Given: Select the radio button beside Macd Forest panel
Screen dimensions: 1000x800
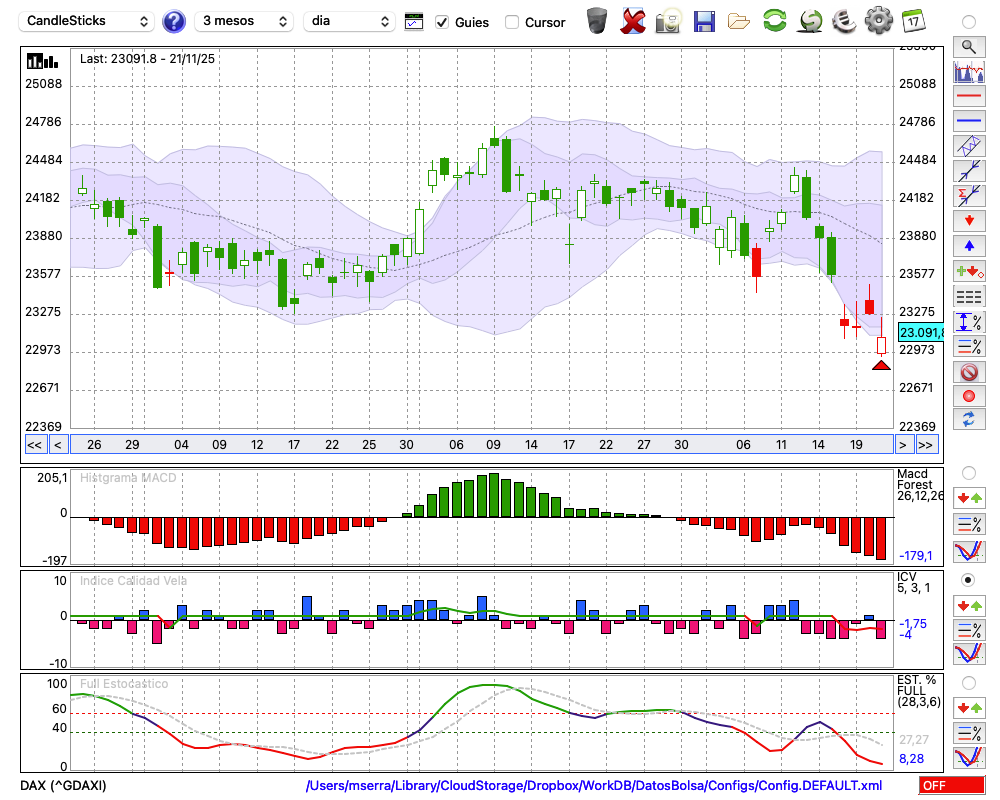Looking at the screenshot, I should pos(968,472).
